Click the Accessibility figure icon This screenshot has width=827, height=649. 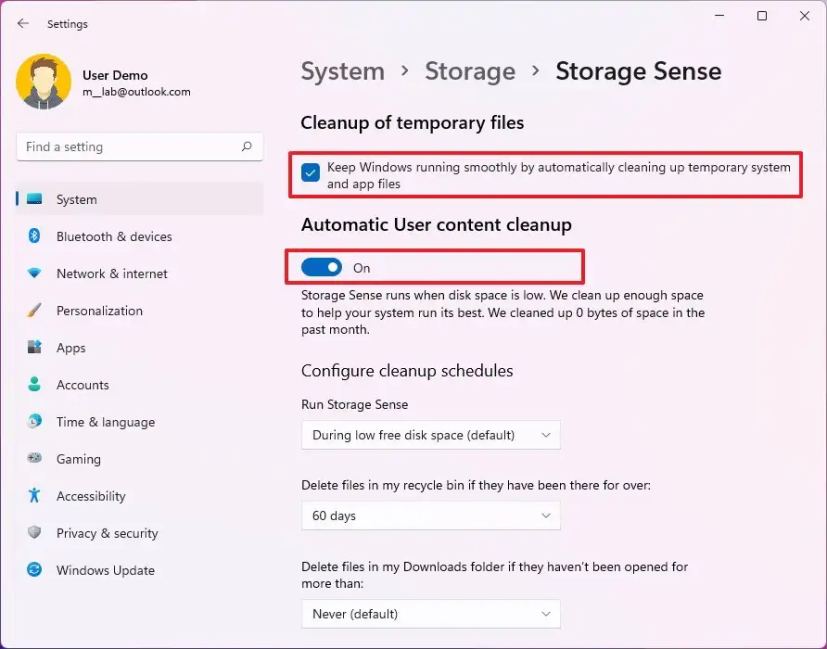coord(35,496)
